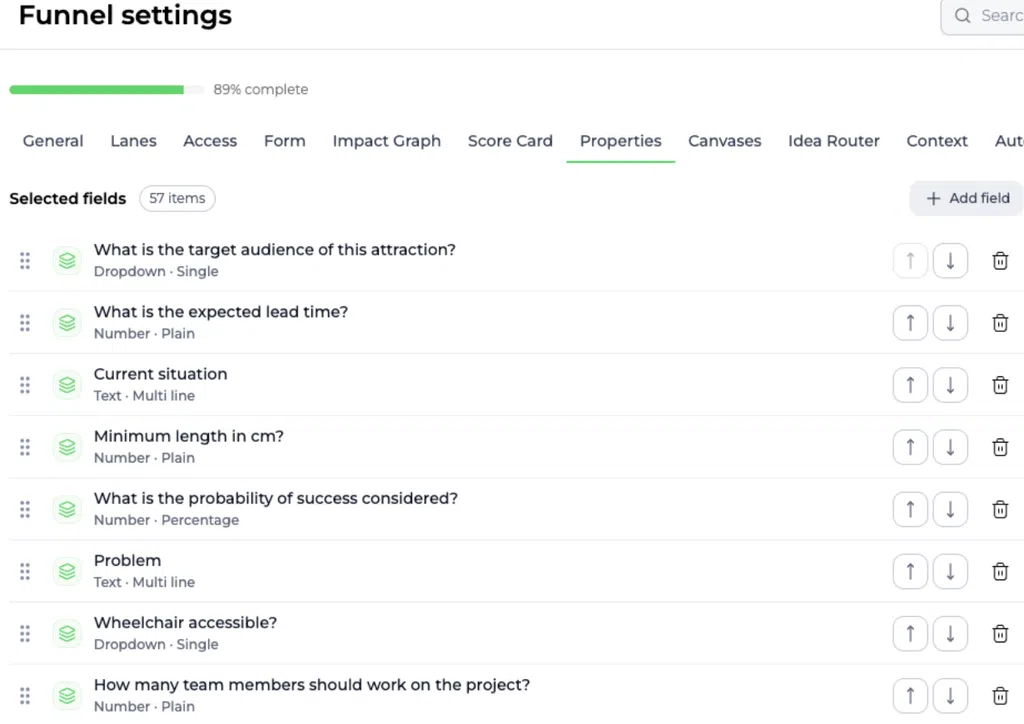The image size is (1024, 724).
Task: Move team members field down
Action: coord(950,696)
